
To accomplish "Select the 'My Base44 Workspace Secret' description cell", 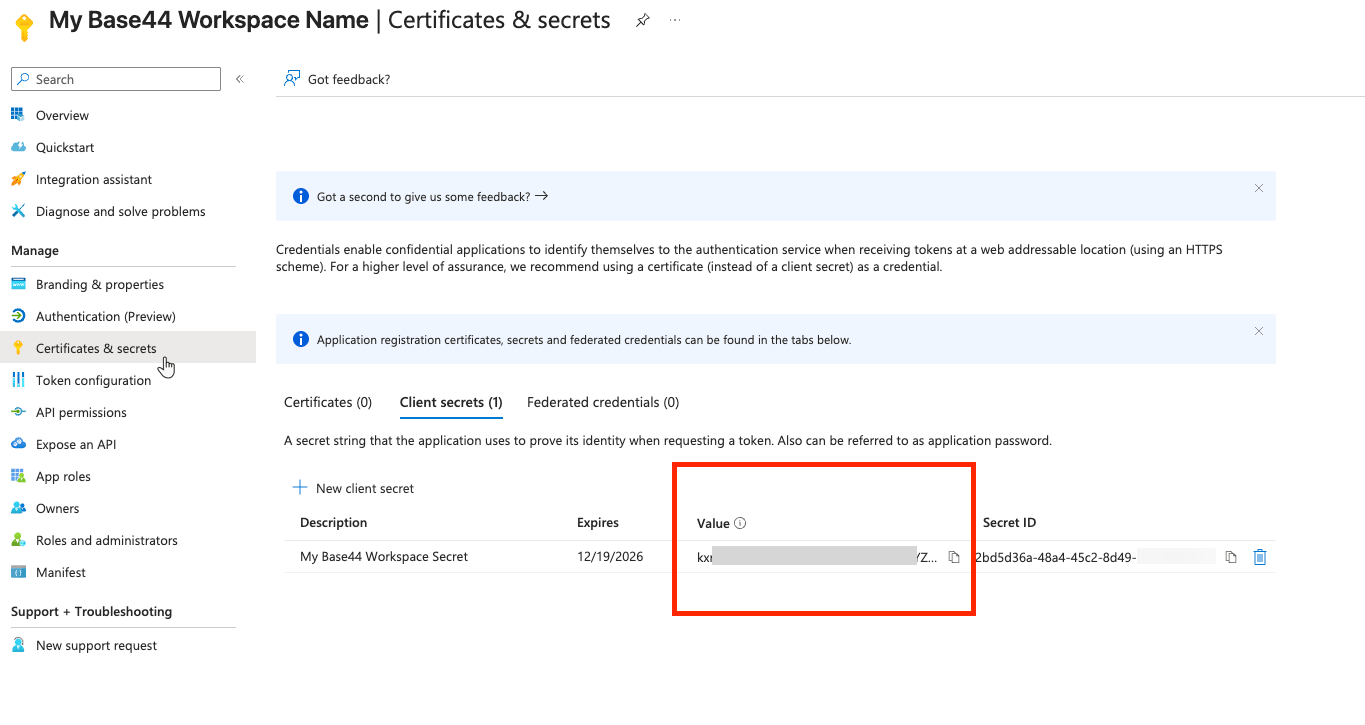I will pos(384,556).
